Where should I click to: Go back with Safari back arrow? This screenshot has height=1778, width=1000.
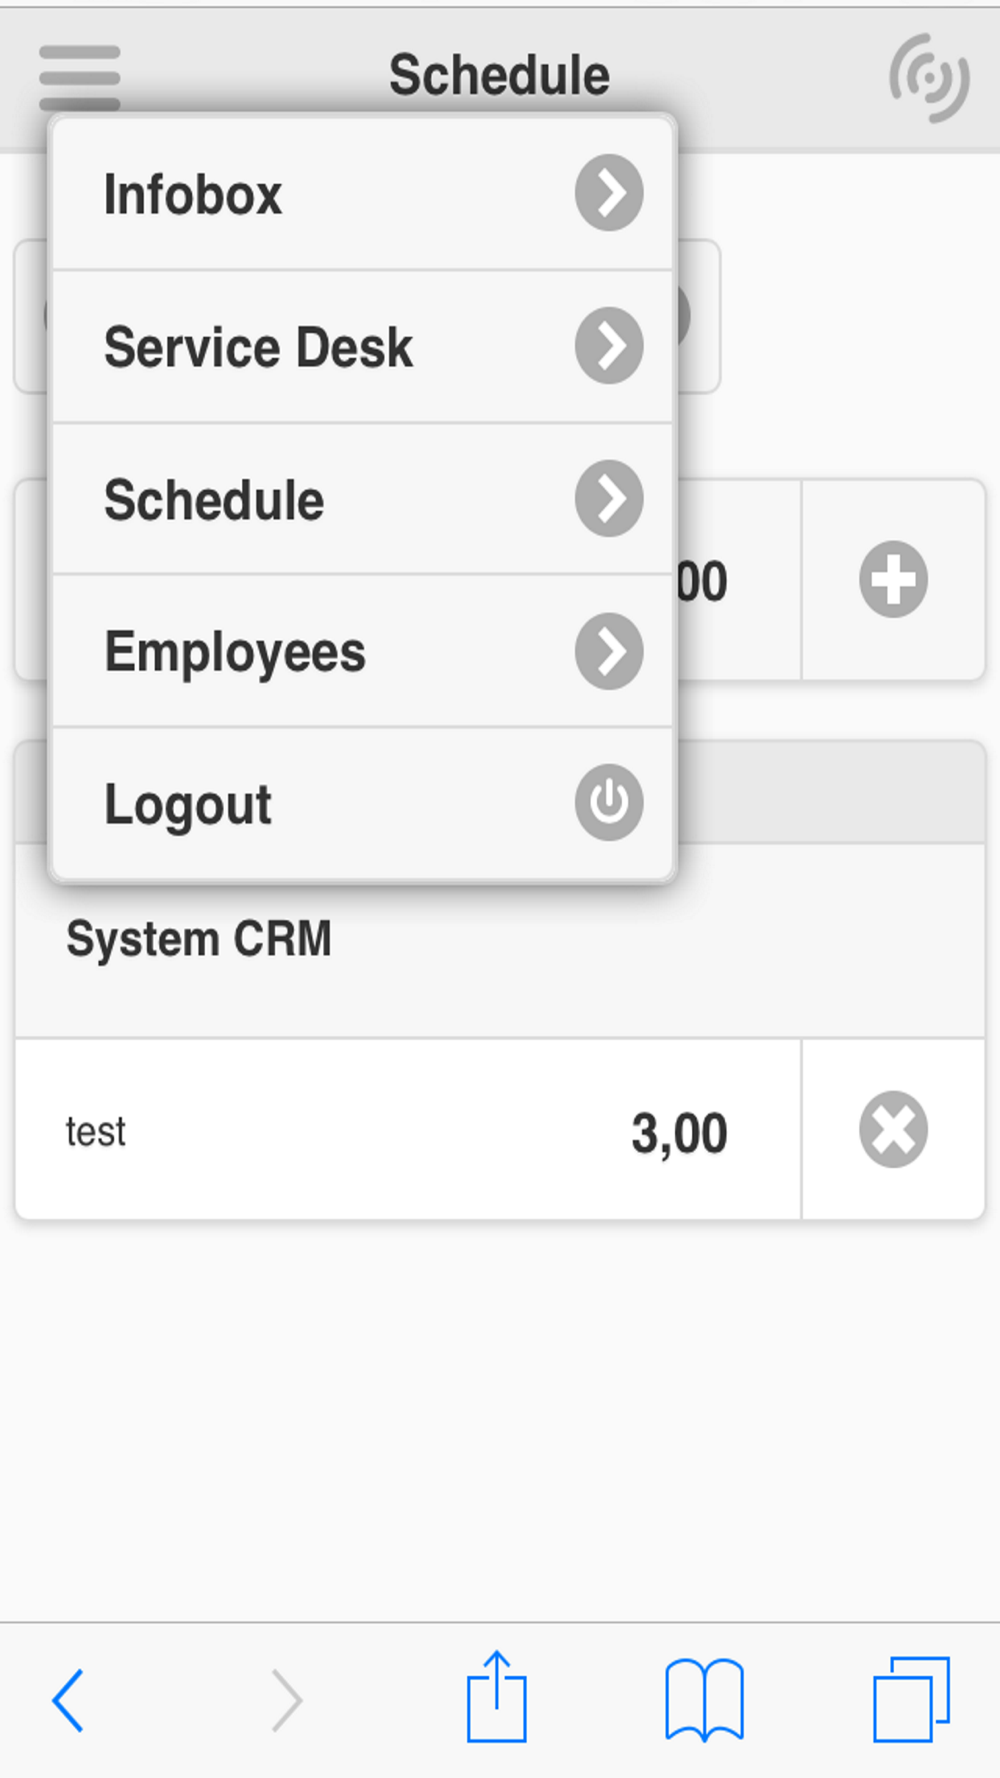(68, 1699)
